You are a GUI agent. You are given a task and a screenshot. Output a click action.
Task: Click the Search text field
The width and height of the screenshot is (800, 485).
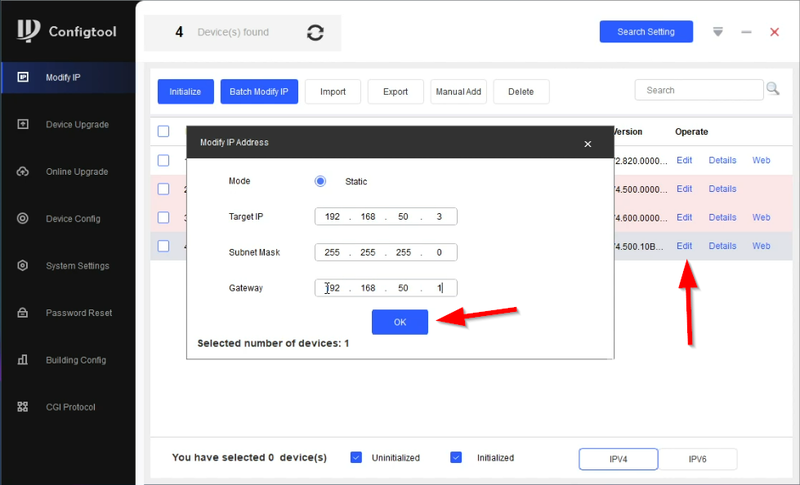pos(699,90)
